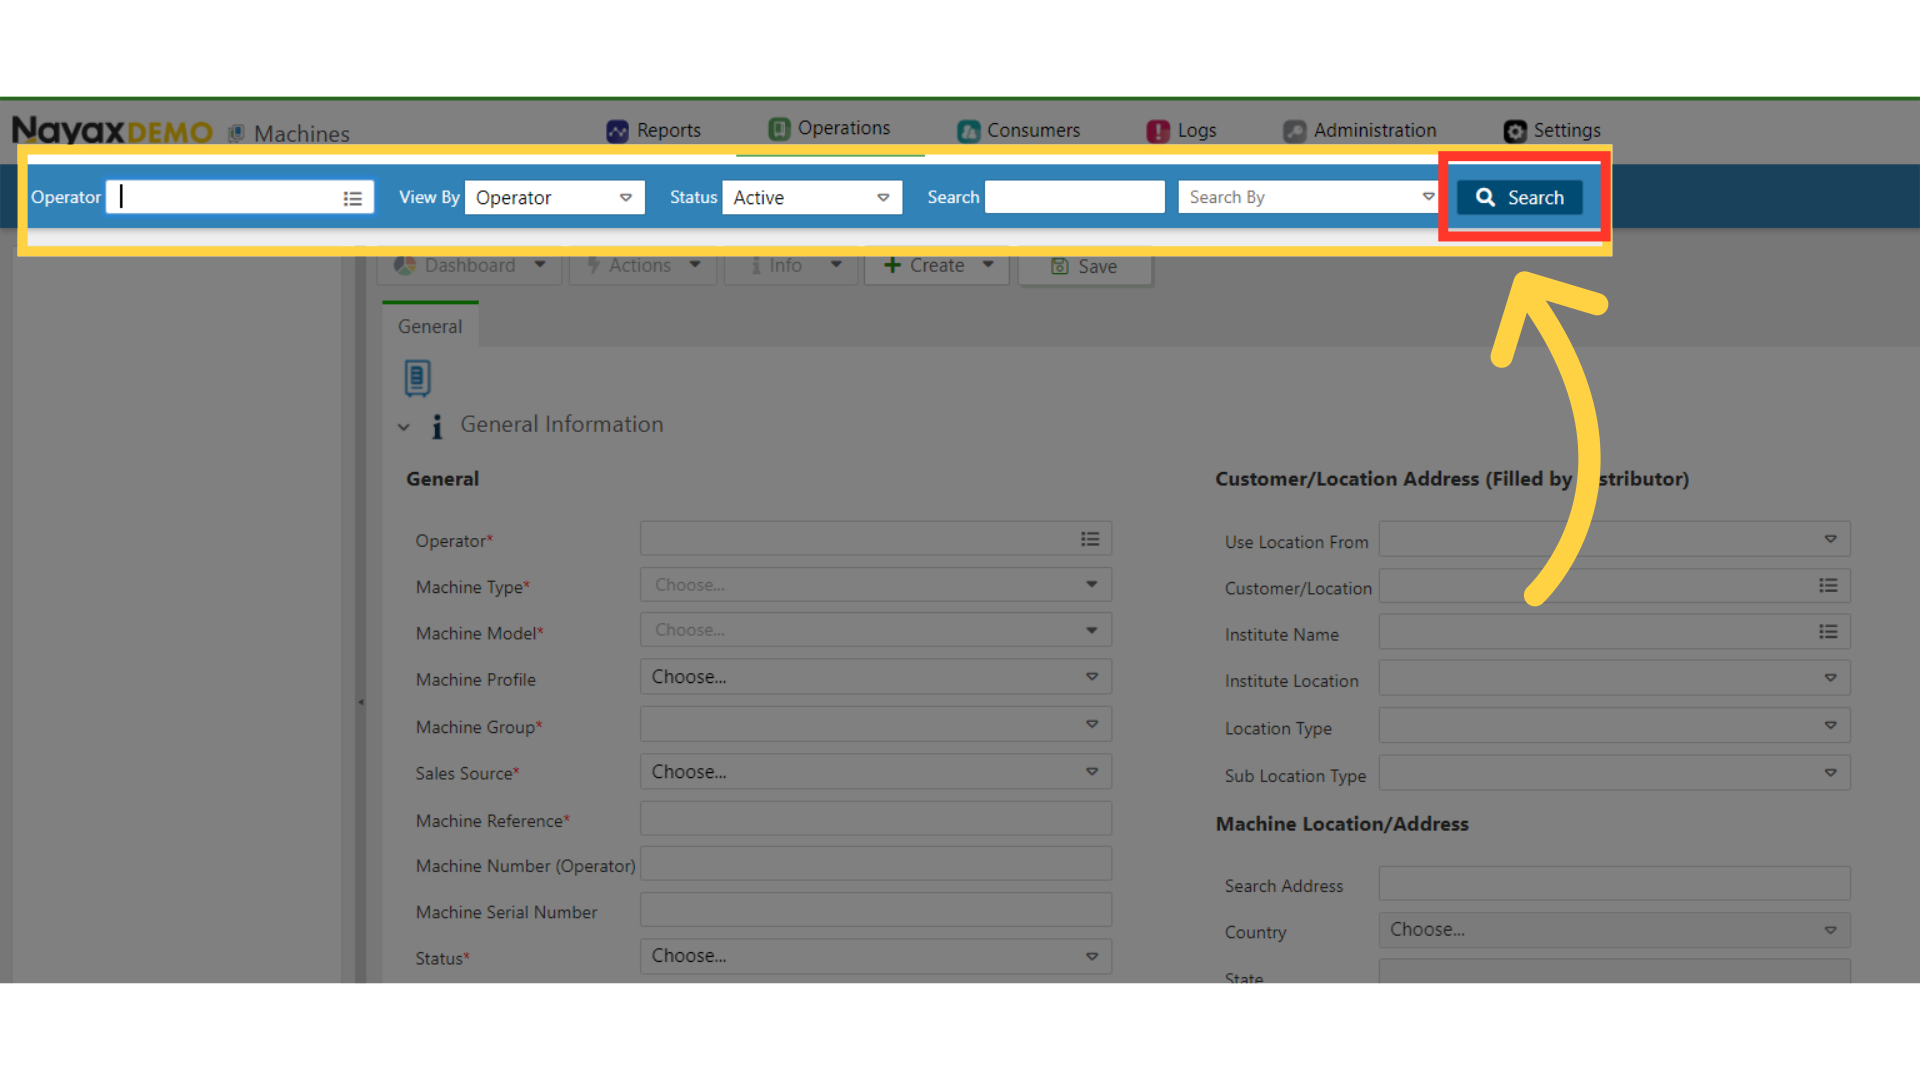
Task: Click the Administration wrench icon
Action: [x=1295, y=131]
